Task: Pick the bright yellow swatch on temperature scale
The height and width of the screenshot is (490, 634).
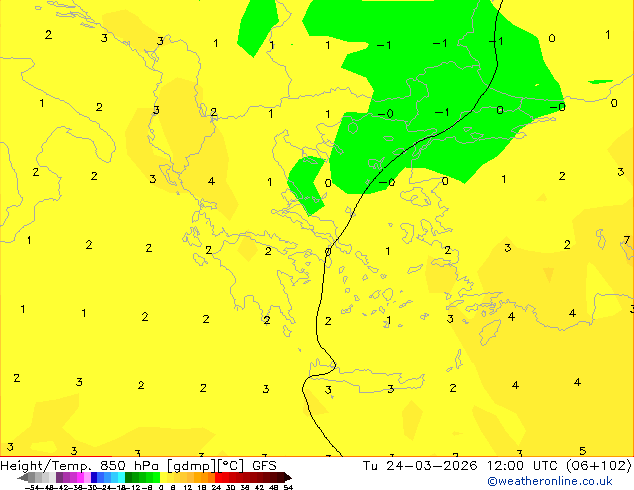Action: (x=163, y=477)
